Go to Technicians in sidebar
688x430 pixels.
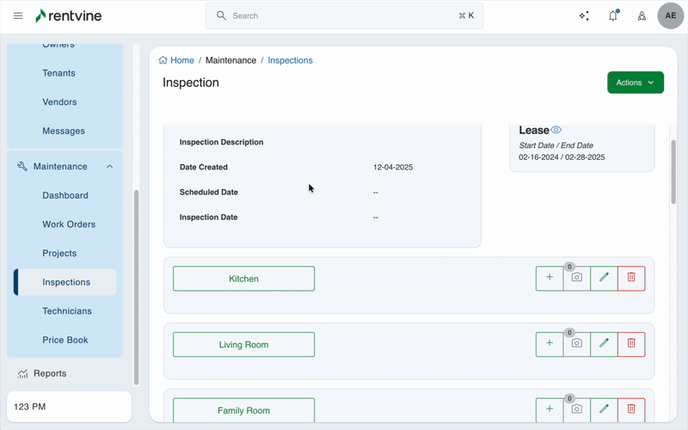(67, 311)
